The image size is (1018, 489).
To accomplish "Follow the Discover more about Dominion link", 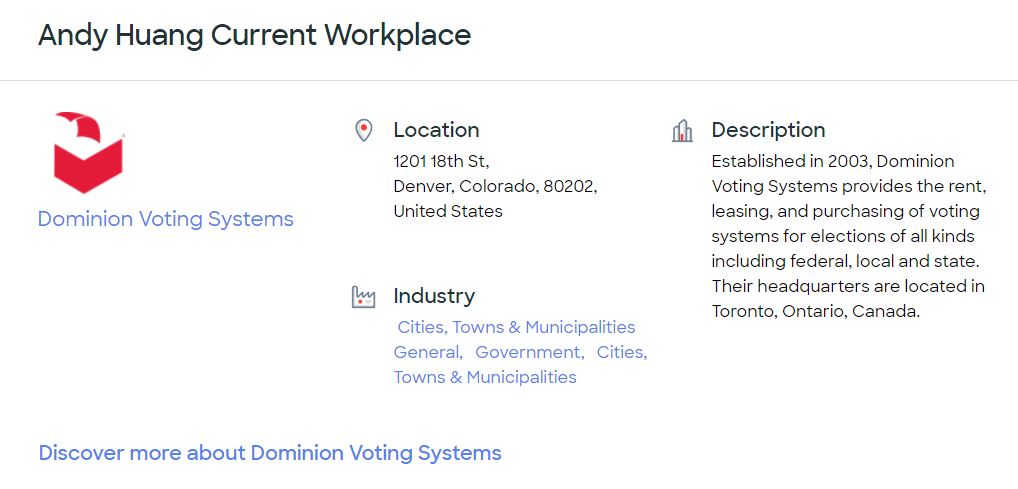I will pos(270,453).
